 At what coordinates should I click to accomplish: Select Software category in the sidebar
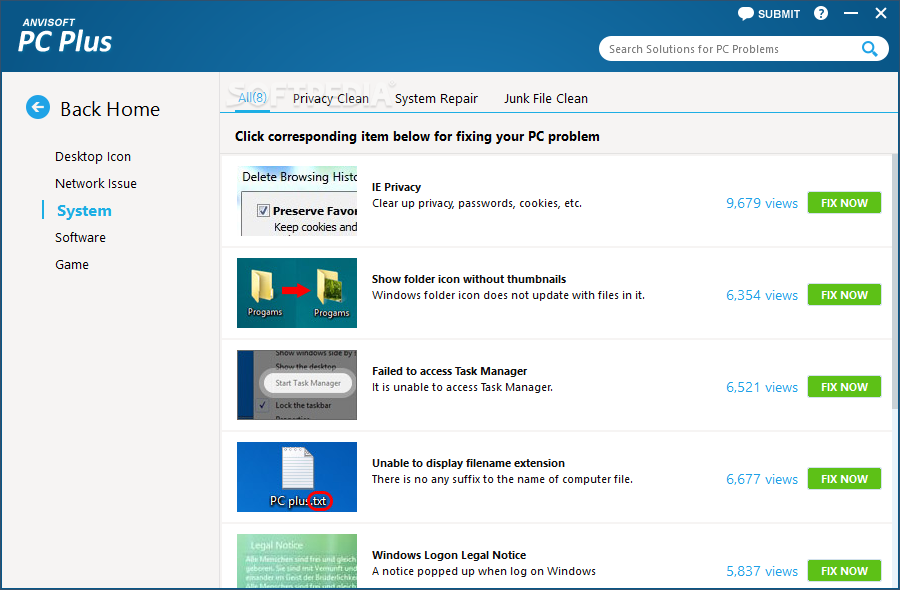80,238
